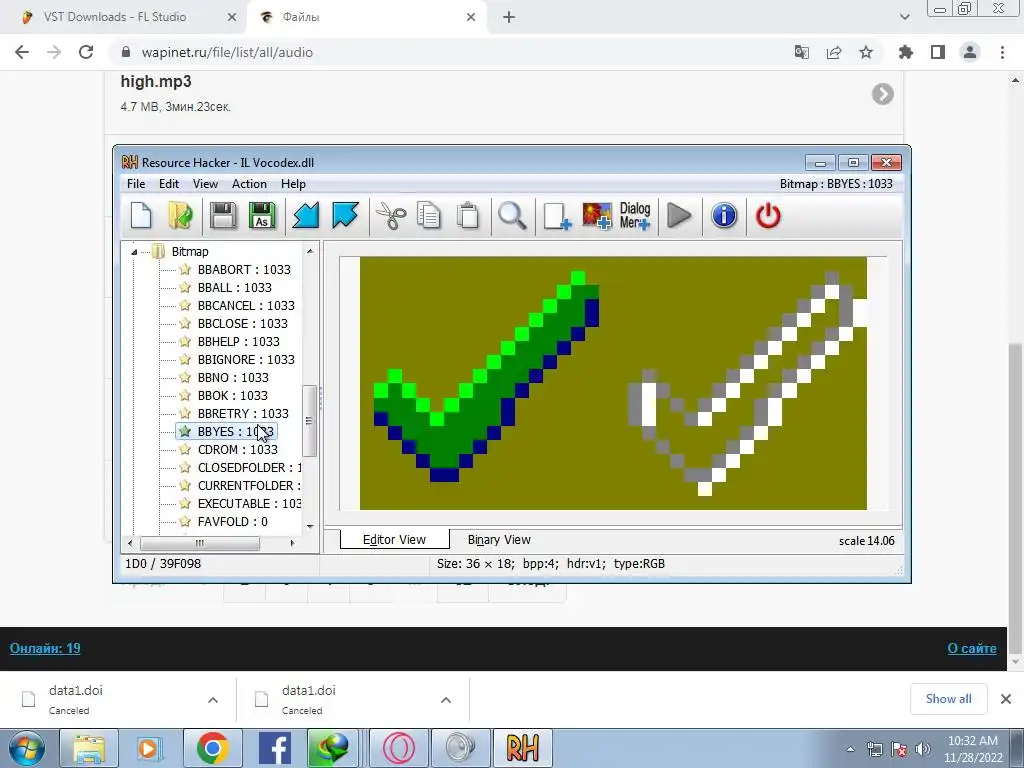Open the blue info icon
Screen dimensions: 1024x768
pos(724,216)
